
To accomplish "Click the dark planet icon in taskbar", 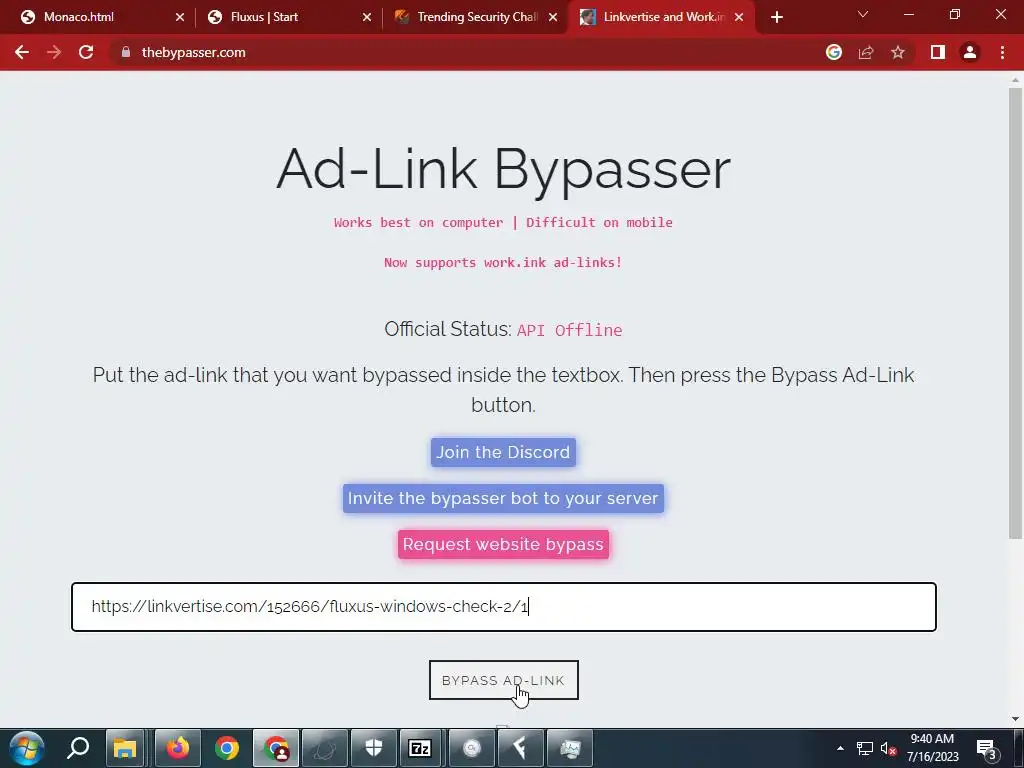I will 325,748.
